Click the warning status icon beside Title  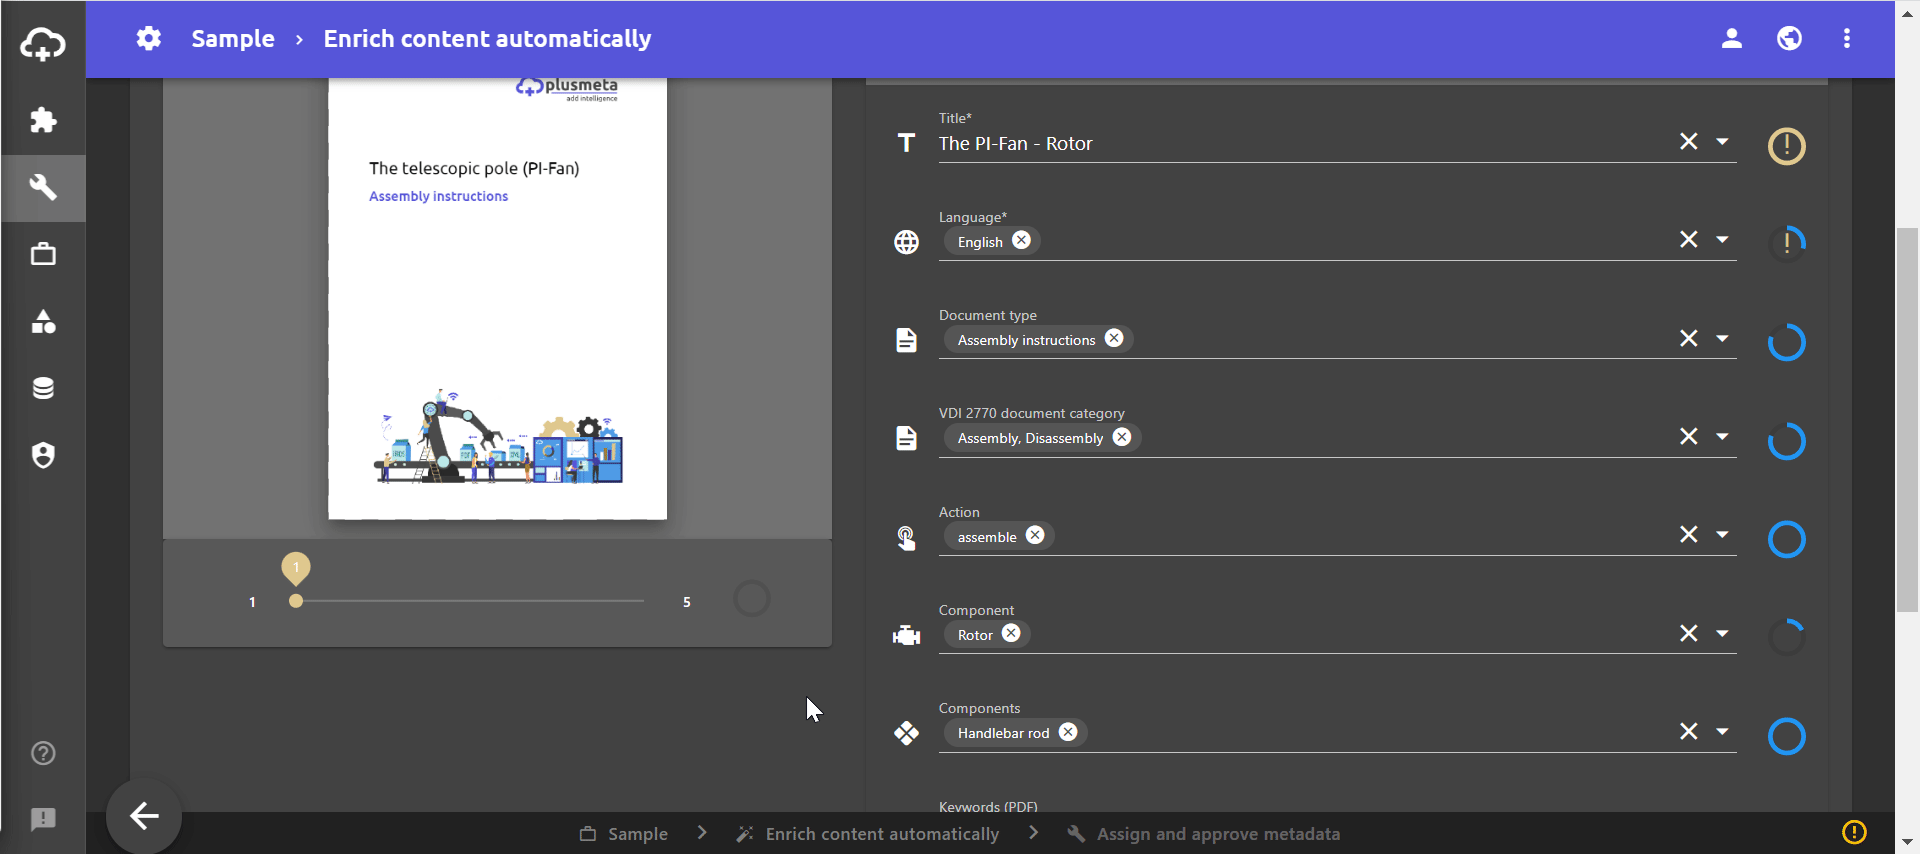1787,146
